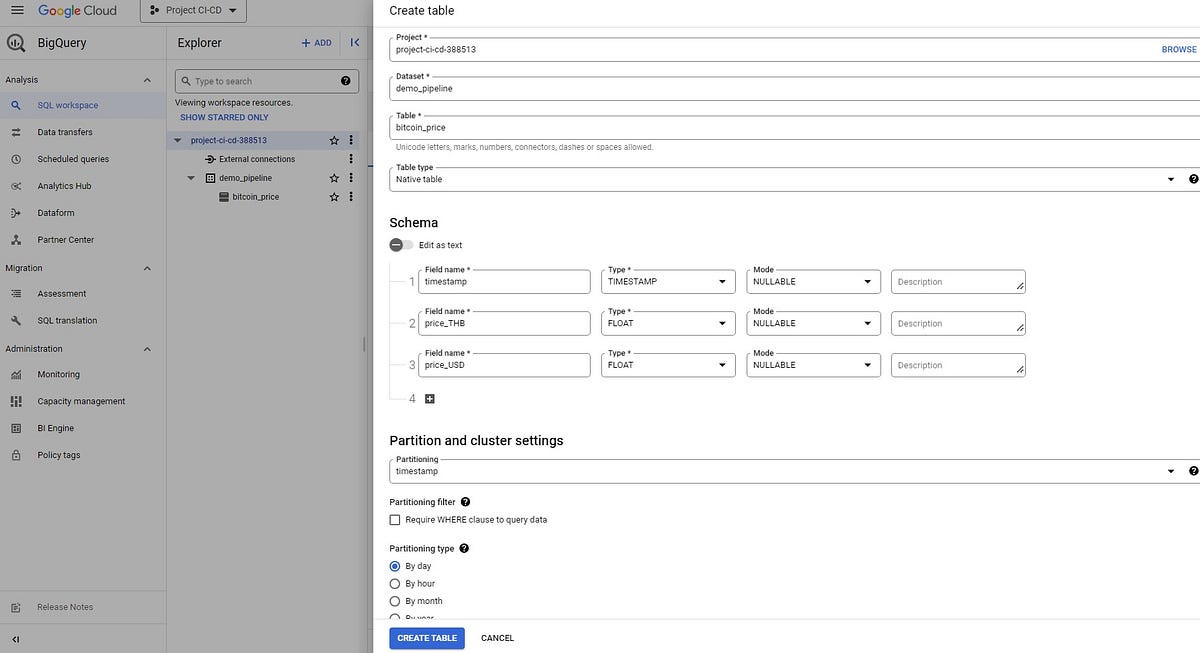Go to the Monitoring page

coord(58,373)
